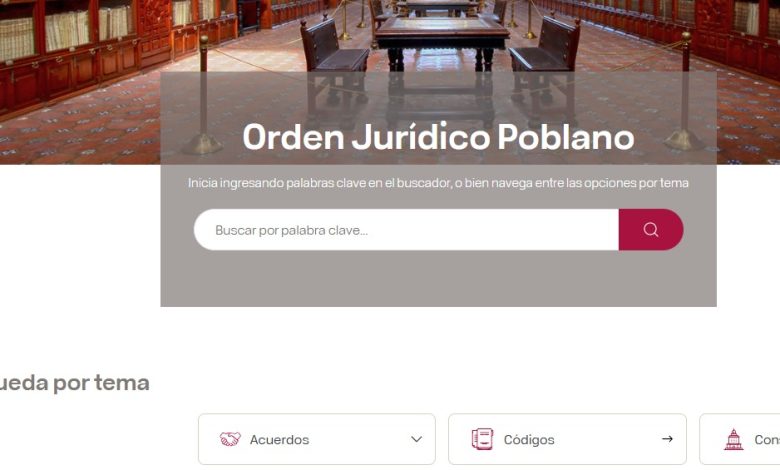Click the brass stanchion post on the right
The height and width of the screenshot is (470, 780).
(x=685, y=92)
